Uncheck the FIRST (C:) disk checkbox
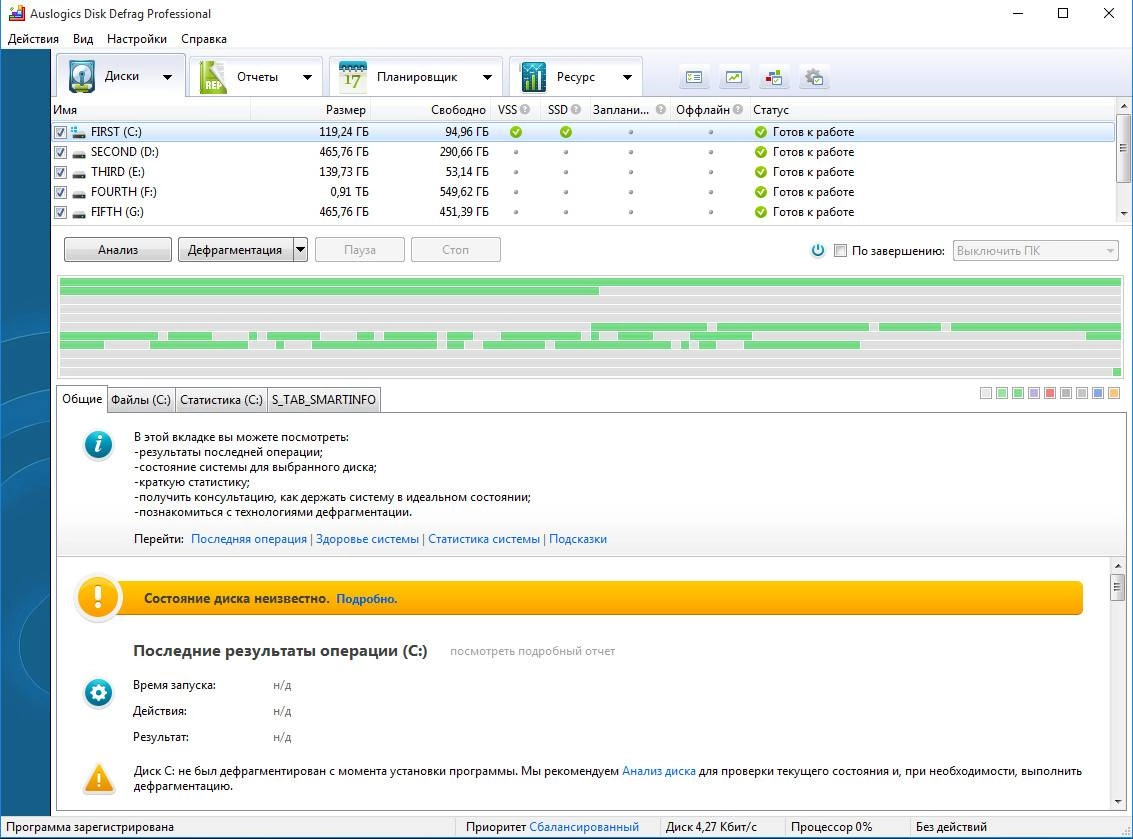 point(60,132)
